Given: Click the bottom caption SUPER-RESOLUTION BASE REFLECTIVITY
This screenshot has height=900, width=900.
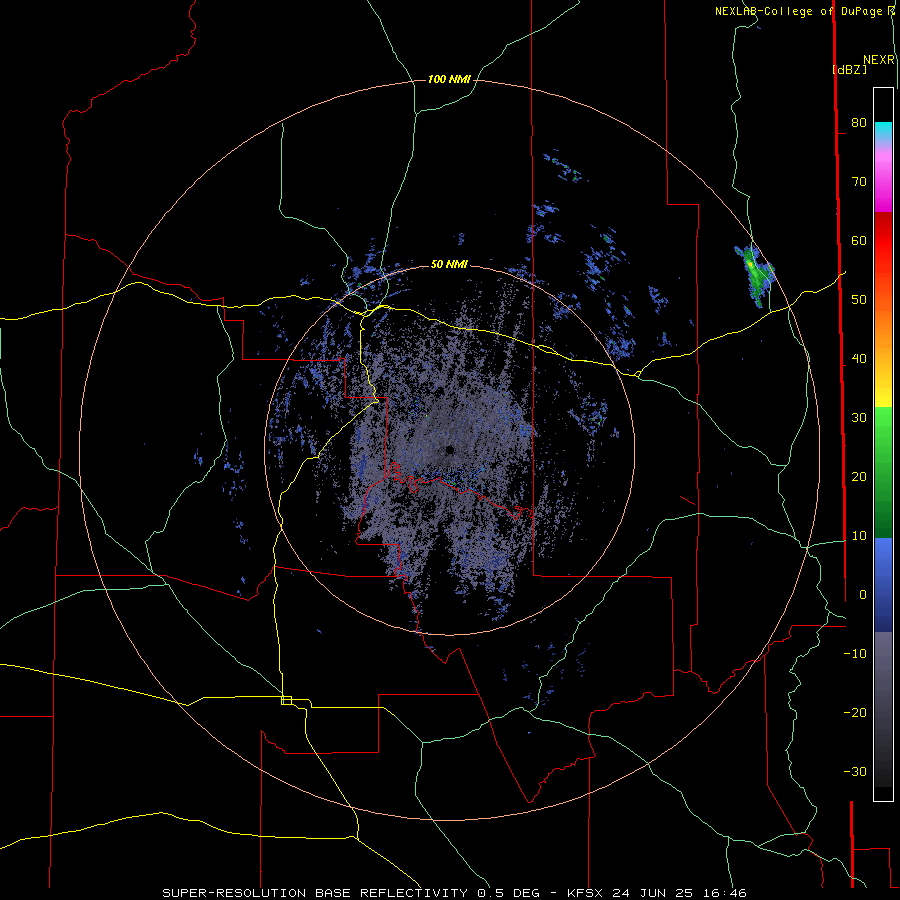Looking at the screenshot, I should (x=315, y=893).
